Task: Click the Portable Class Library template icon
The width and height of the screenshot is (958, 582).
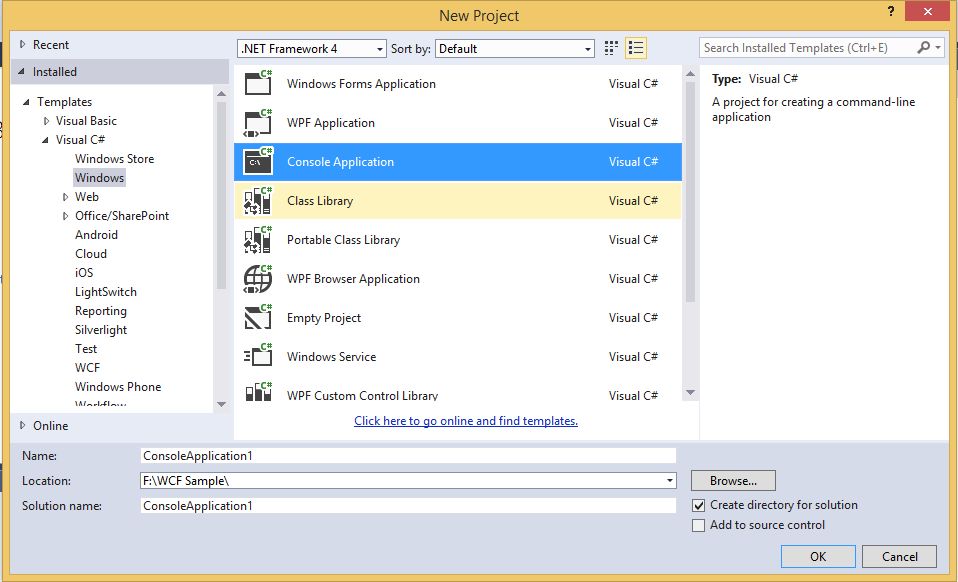Action: tap(258, 240)
